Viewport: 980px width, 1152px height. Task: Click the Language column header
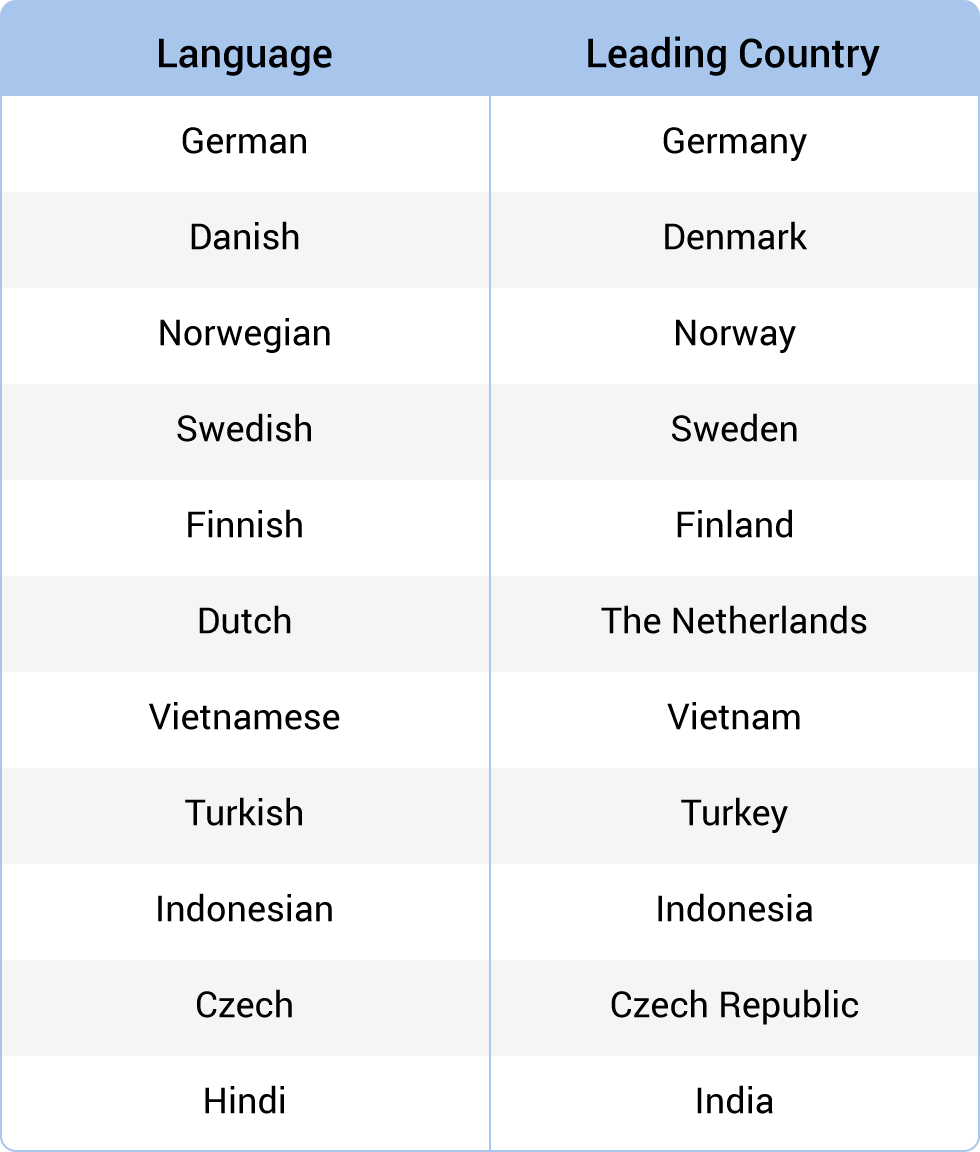(x=244, y=54)
